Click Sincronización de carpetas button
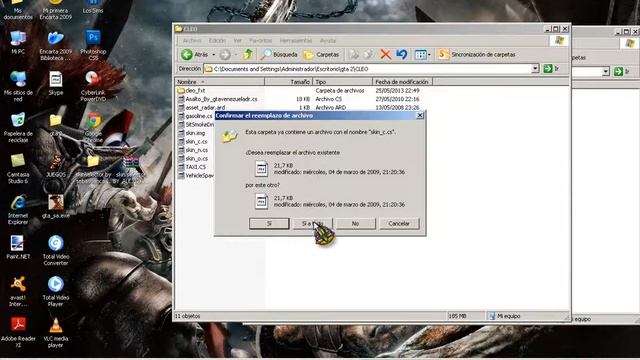 pyautogui.click(x=477, y=54)
